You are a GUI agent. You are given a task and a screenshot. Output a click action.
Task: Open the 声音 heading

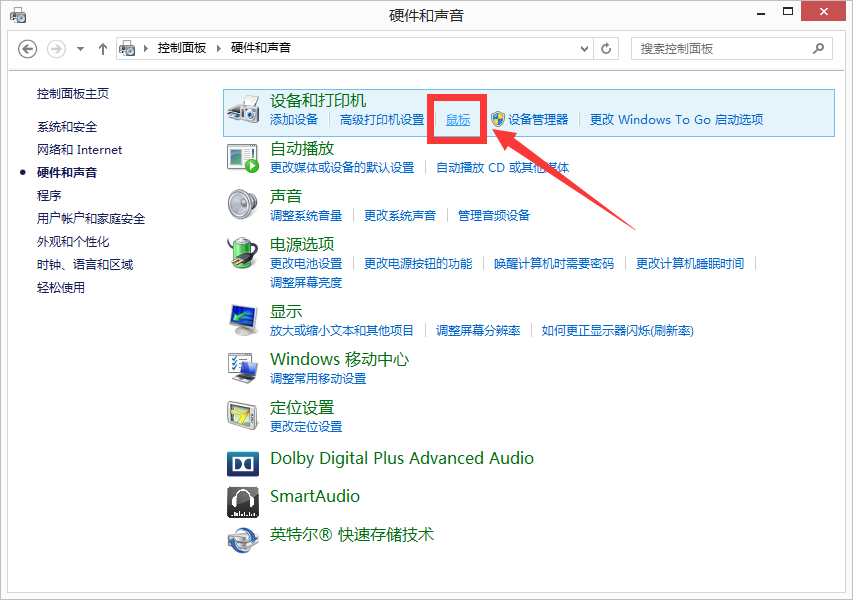pyautogui.click(x=286, y=196)
